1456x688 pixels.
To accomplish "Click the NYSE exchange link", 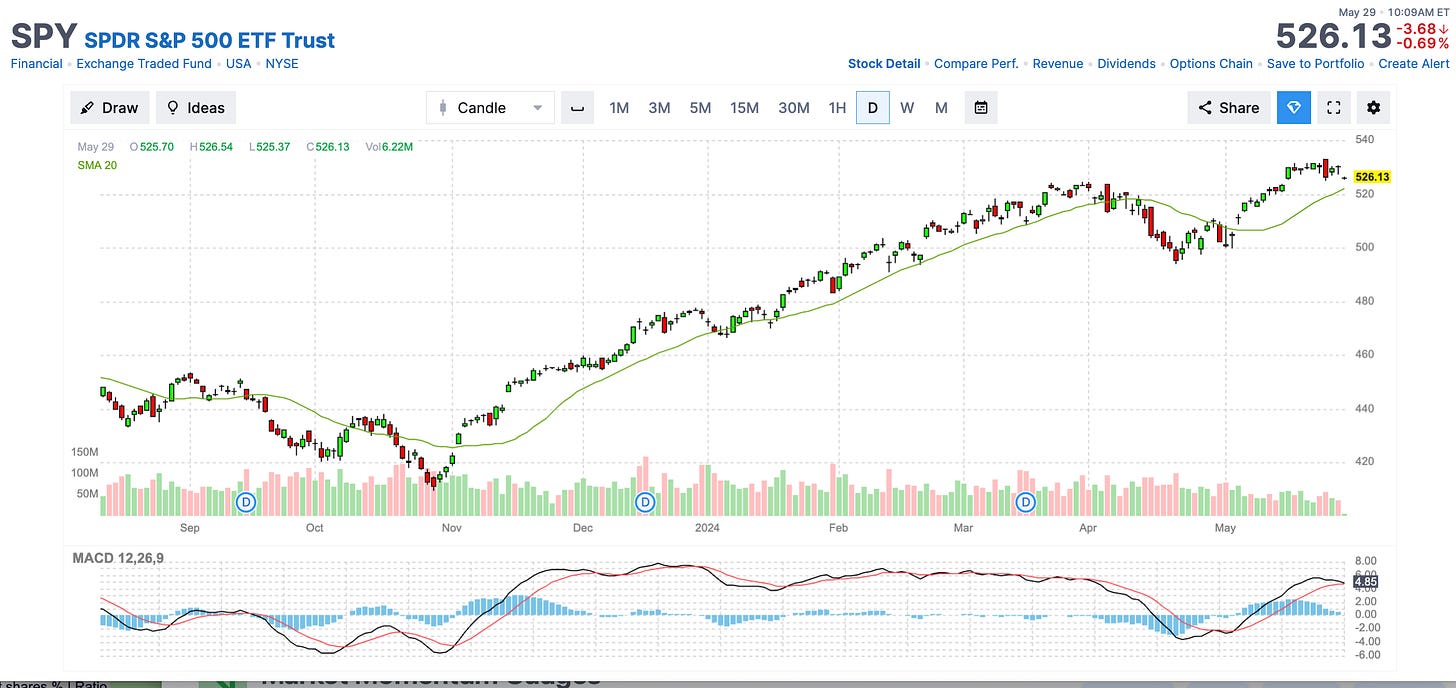I will pyautogui.click(x=282, y=63).
